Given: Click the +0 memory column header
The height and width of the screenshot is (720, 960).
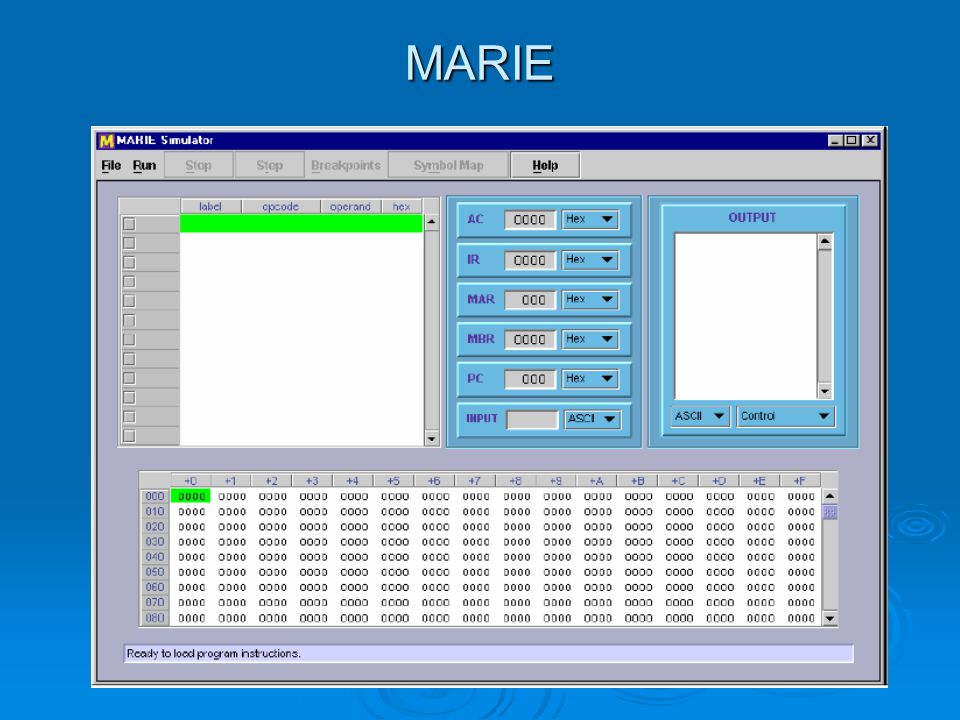Looking at the screenshot, I should pyautogui.click(x=190, y=481).
